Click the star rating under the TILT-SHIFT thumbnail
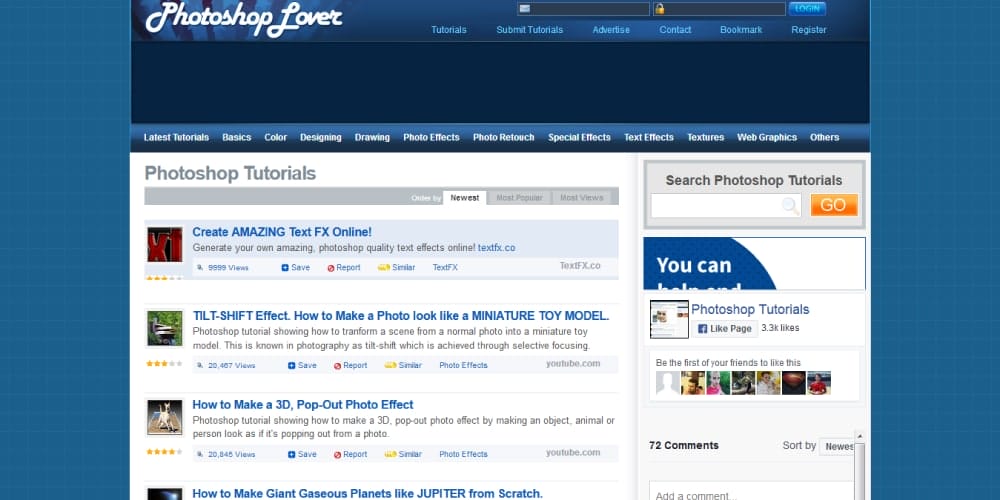The image size is (1000, 500). tap(165, 364)
